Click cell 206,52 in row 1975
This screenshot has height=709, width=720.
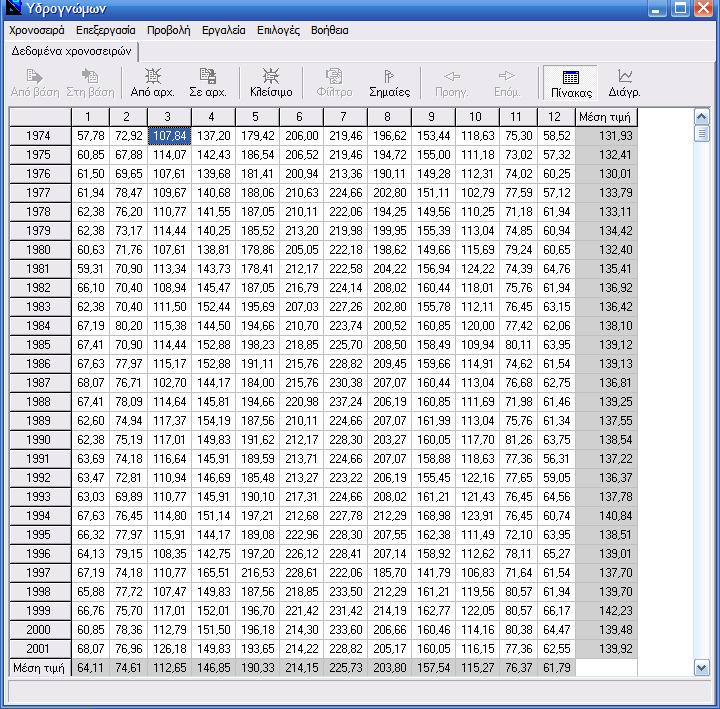point(301,155)
